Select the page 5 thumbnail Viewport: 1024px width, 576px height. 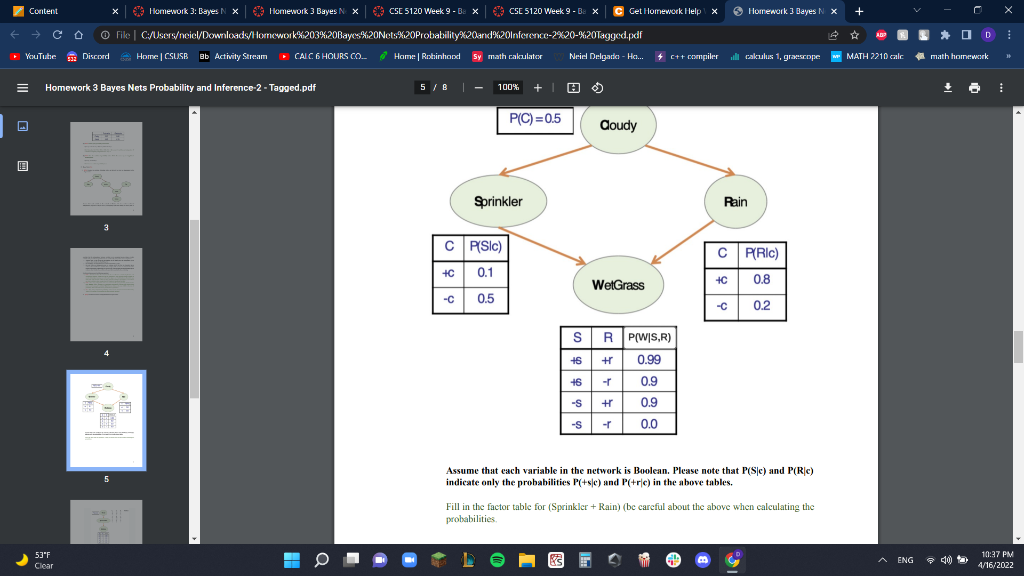(x=106, y=421)
